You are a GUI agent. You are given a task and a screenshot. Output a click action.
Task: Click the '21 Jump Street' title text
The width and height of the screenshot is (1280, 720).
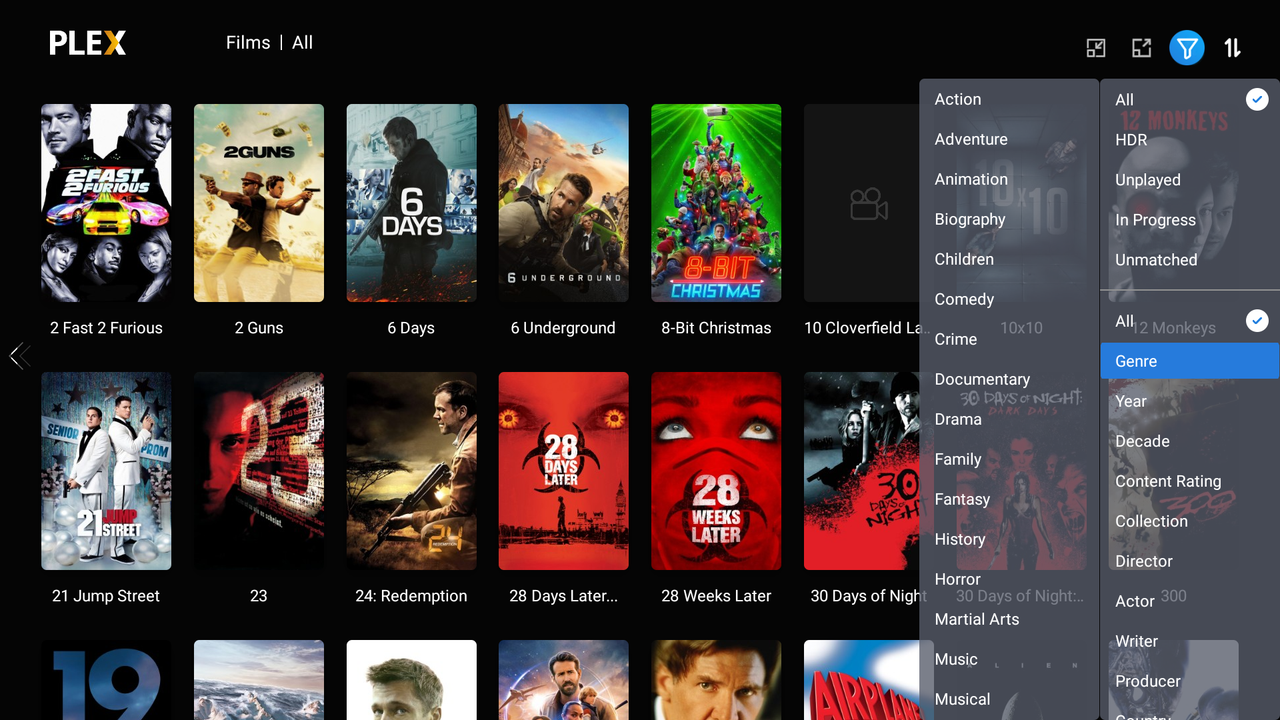click(x=106, y=596)
